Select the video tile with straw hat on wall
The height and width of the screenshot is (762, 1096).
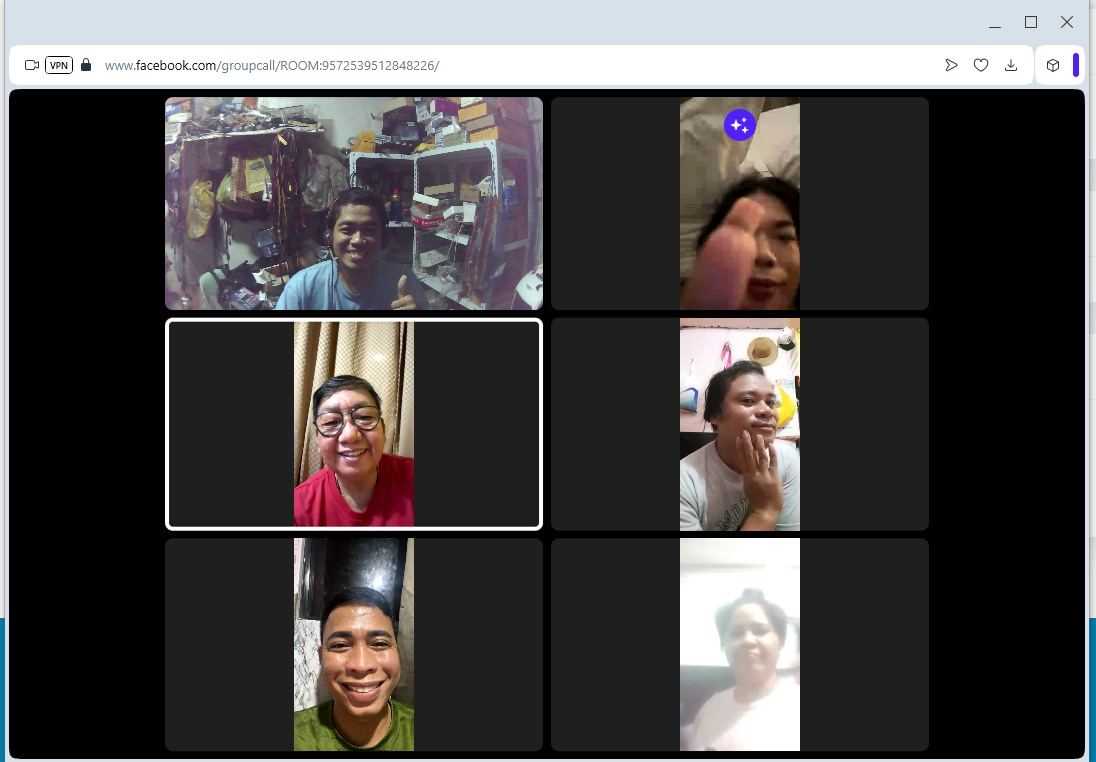740,424
